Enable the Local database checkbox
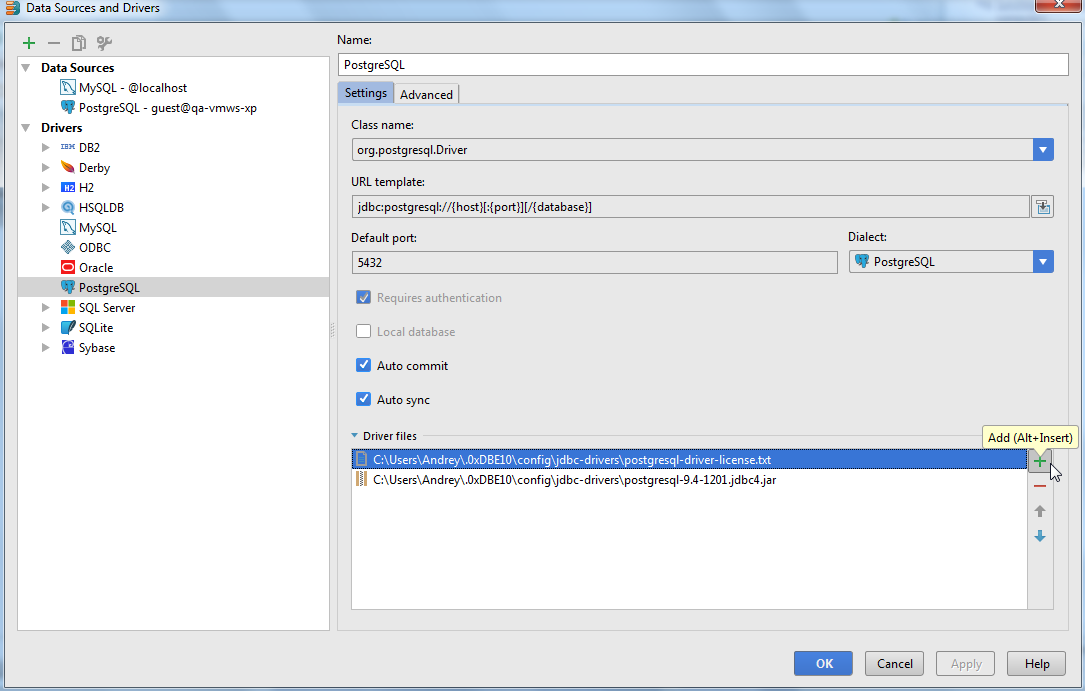The image size is (1085, 691). [x=364, y=332]
